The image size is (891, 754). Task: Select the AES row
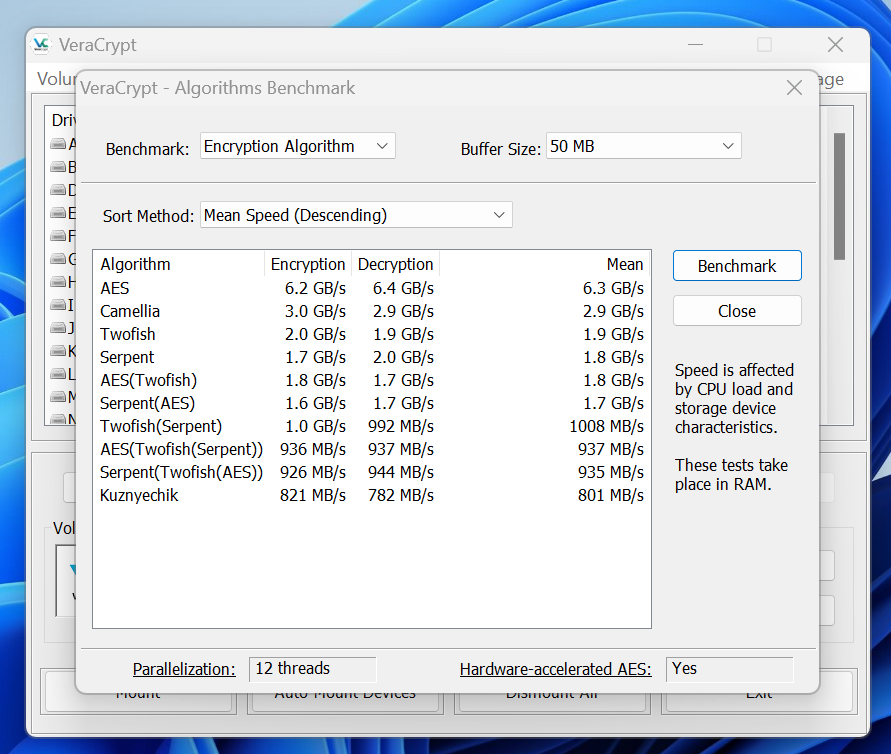click(372, 288)
